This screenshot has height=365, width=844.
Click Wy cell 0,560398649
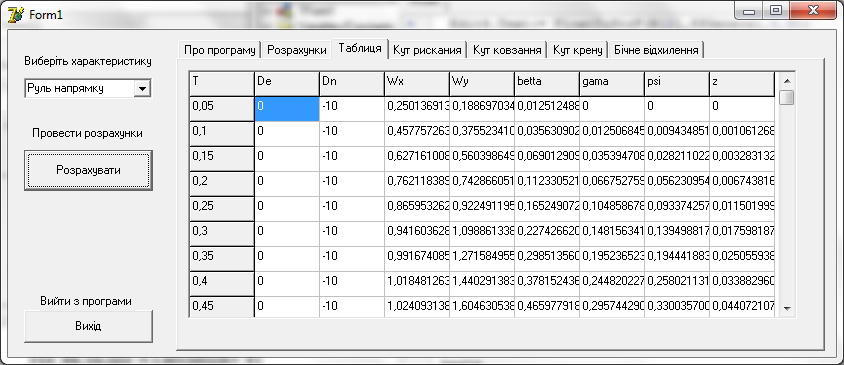[482, 159]
